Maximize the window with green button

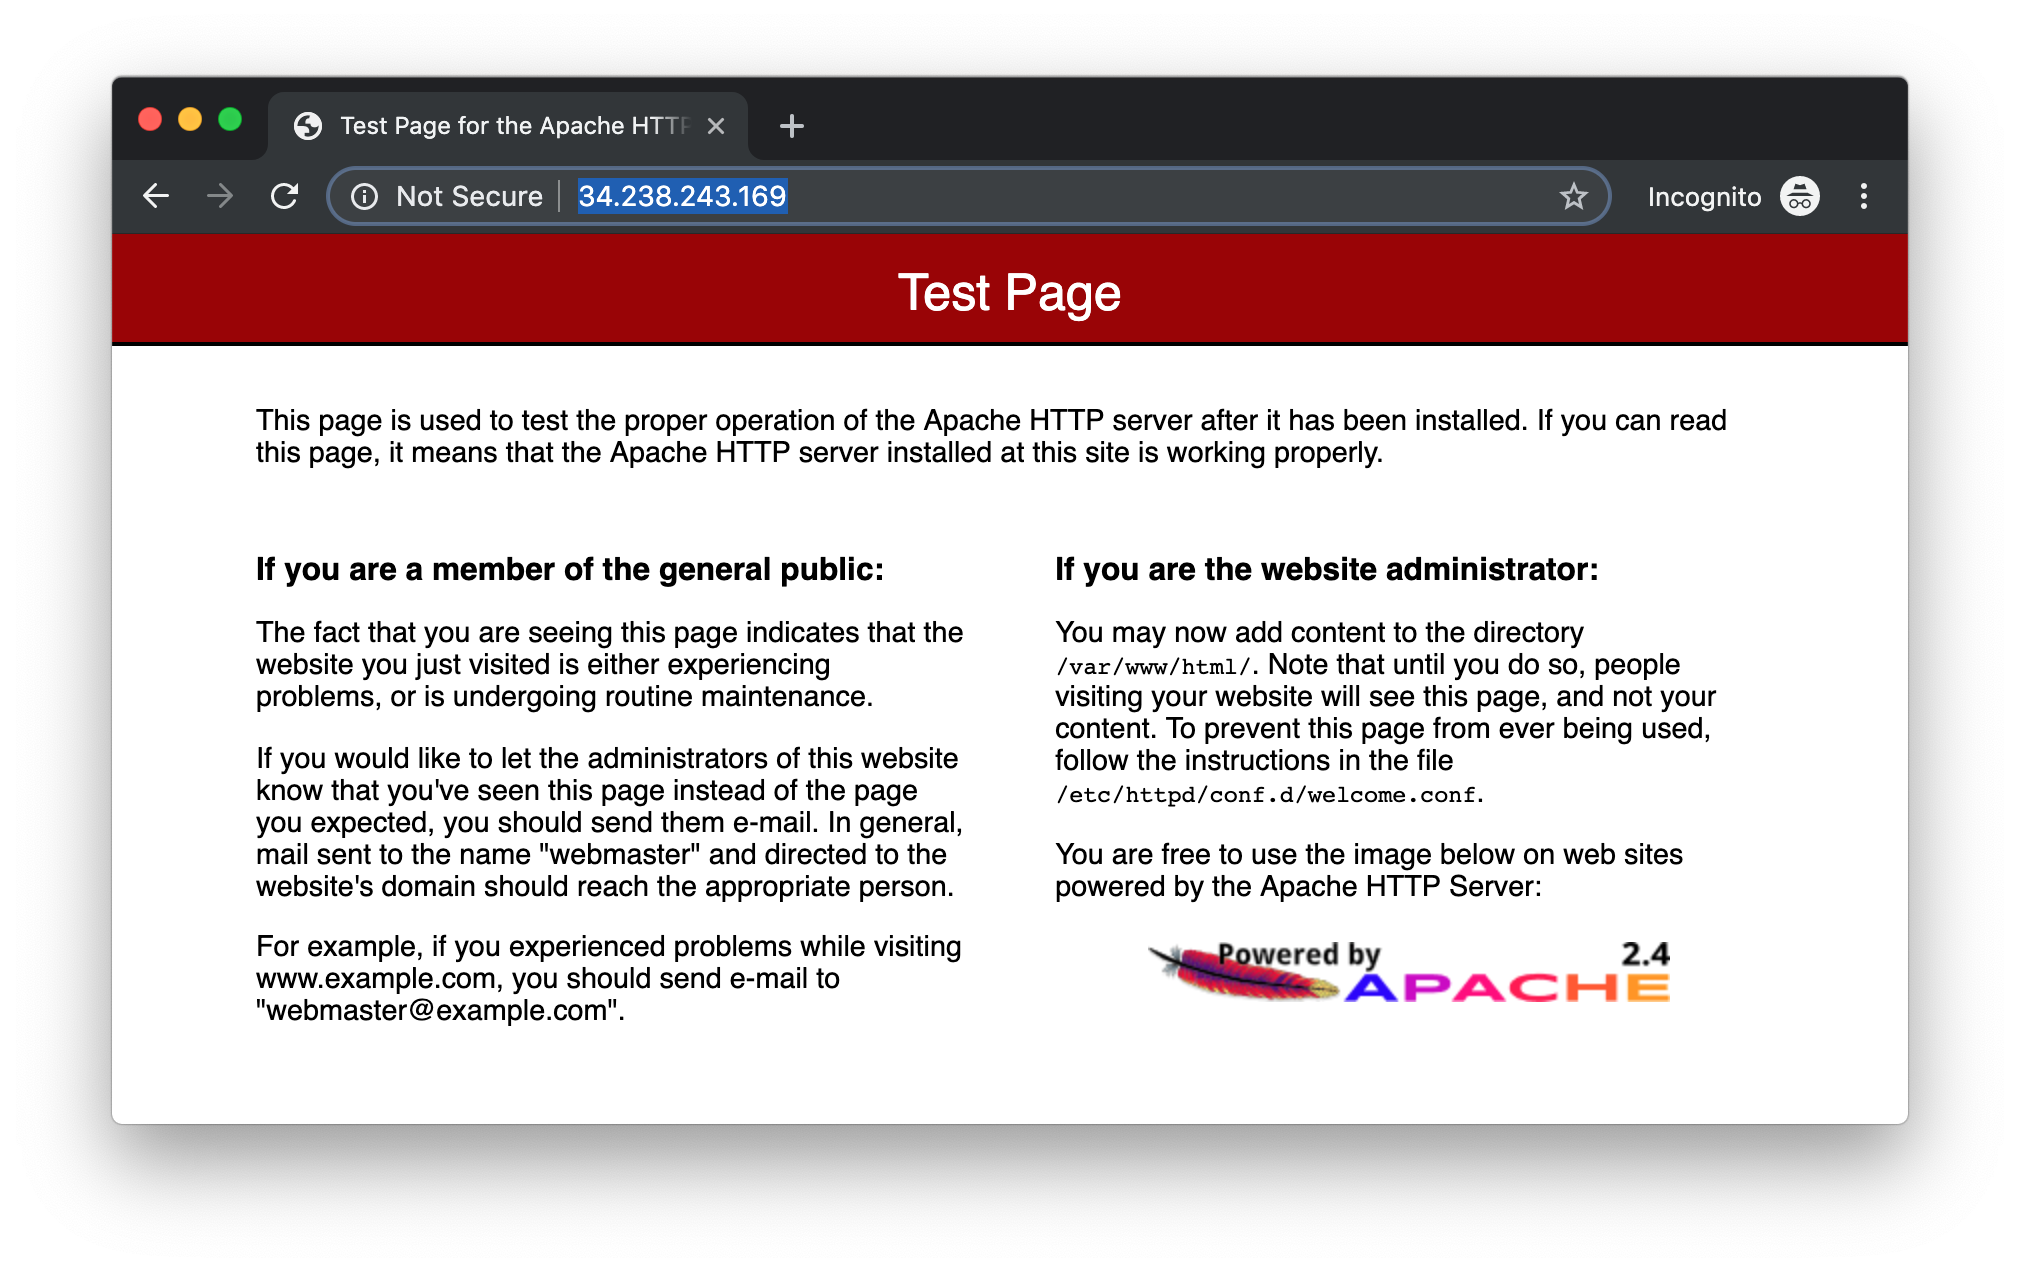click(230, 119)
